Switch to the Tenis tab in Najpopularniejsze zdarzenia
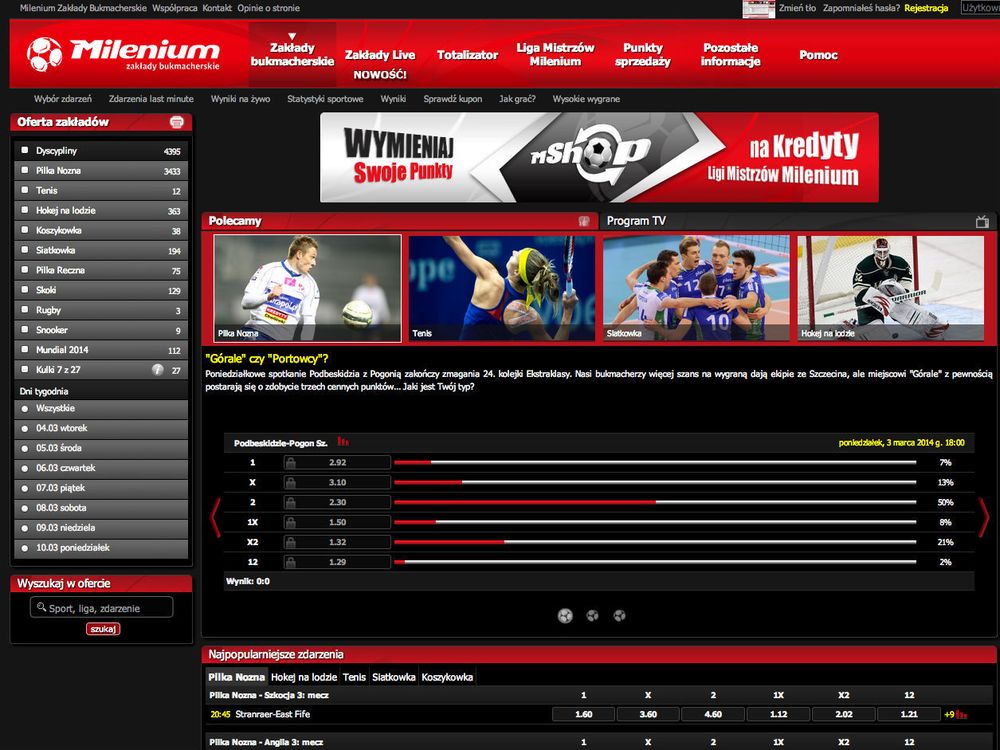Image resolution: width=1000 pixels, height=750 pixels. tap(354, 677)
